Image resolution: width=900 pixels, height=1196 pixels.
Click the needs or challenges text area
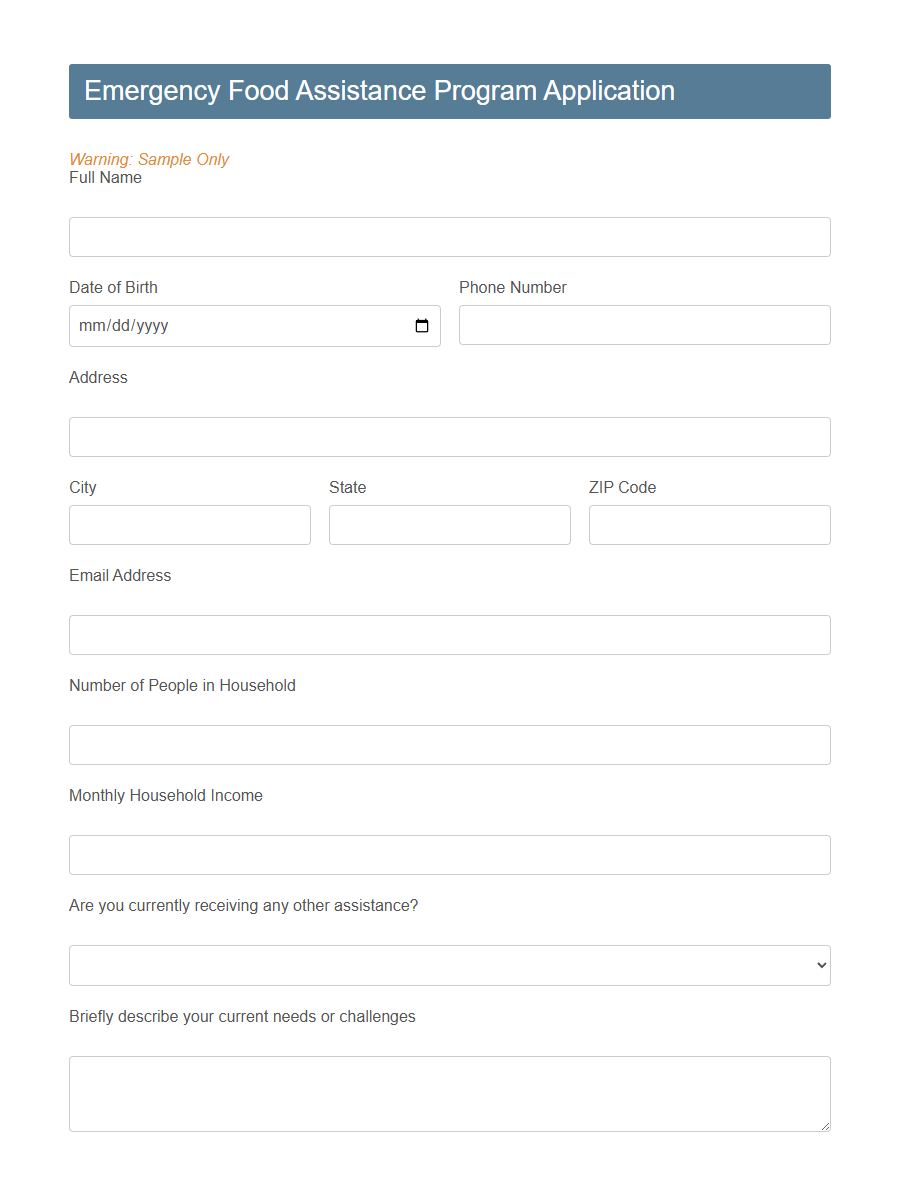449,1090
